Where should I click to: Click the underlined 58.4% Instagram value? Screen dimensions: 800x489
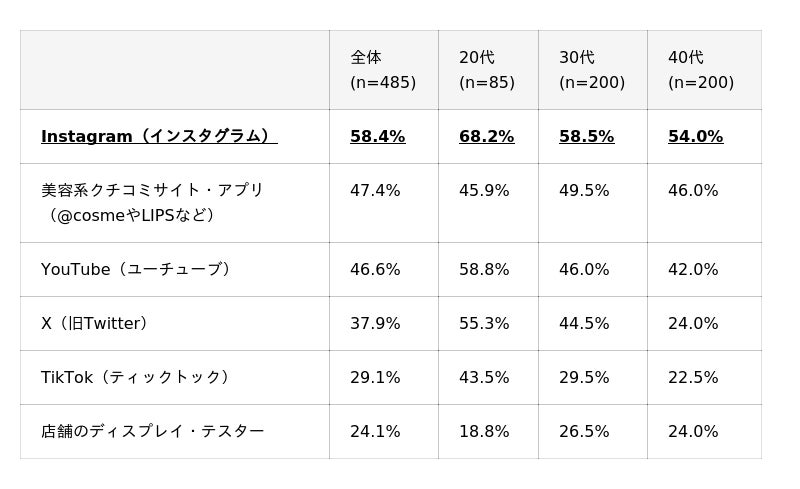coord(378,136)
